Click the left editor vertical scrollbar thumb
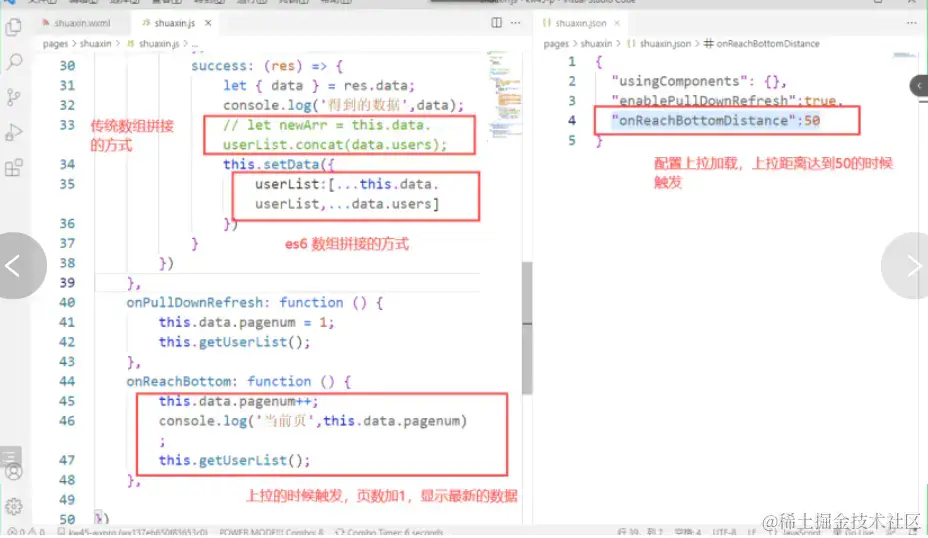Image resolution: width=928 pixels, height=538 pixels. coord(527,327)
